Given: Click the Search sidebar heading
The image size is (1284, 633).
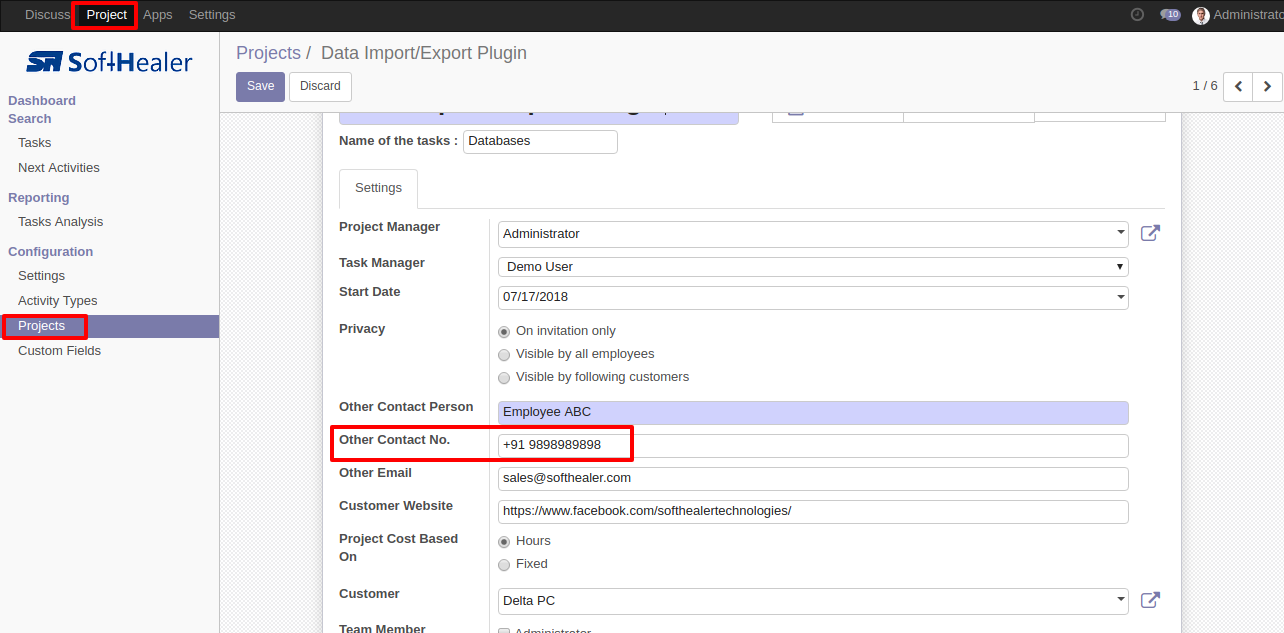Looking at the screenshot, I should (x=30, y=119).
